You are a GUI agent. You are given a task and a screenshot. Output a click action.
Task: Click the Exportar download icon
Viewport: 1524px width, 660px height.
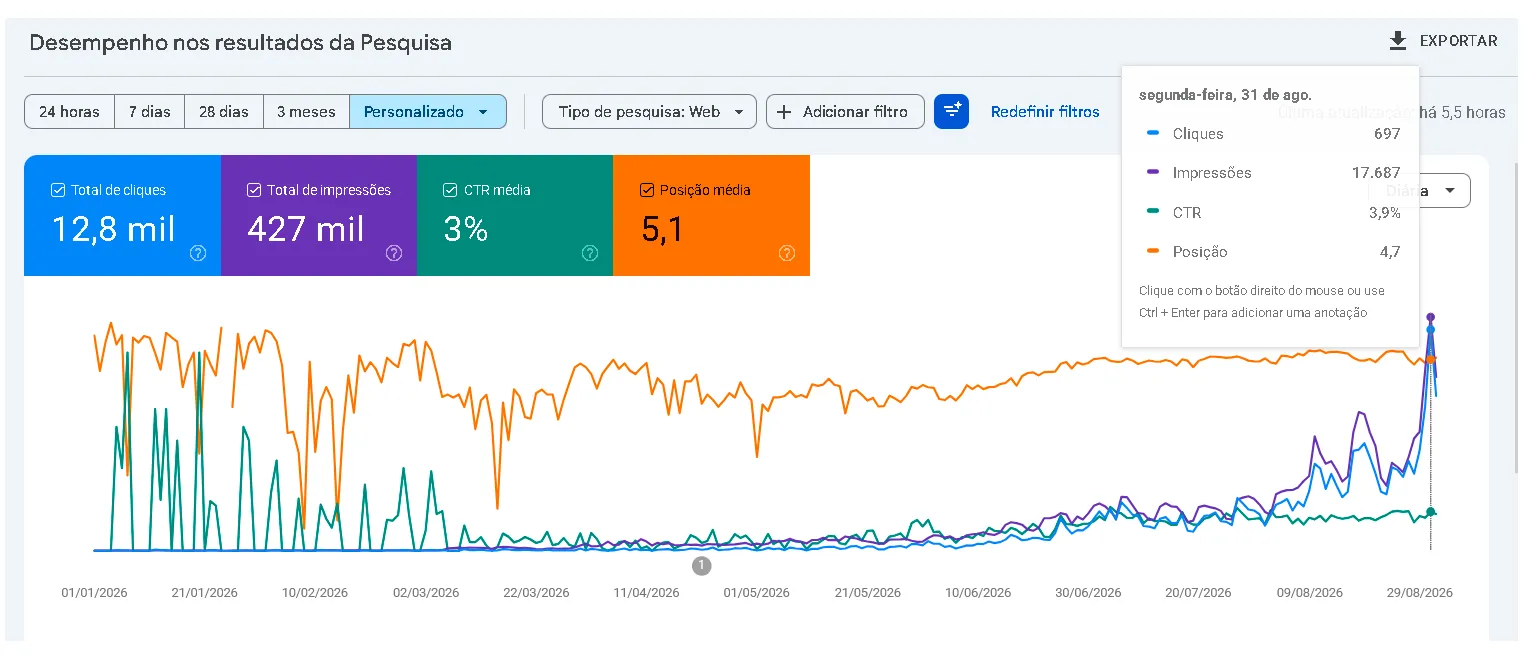[1397, 41]
